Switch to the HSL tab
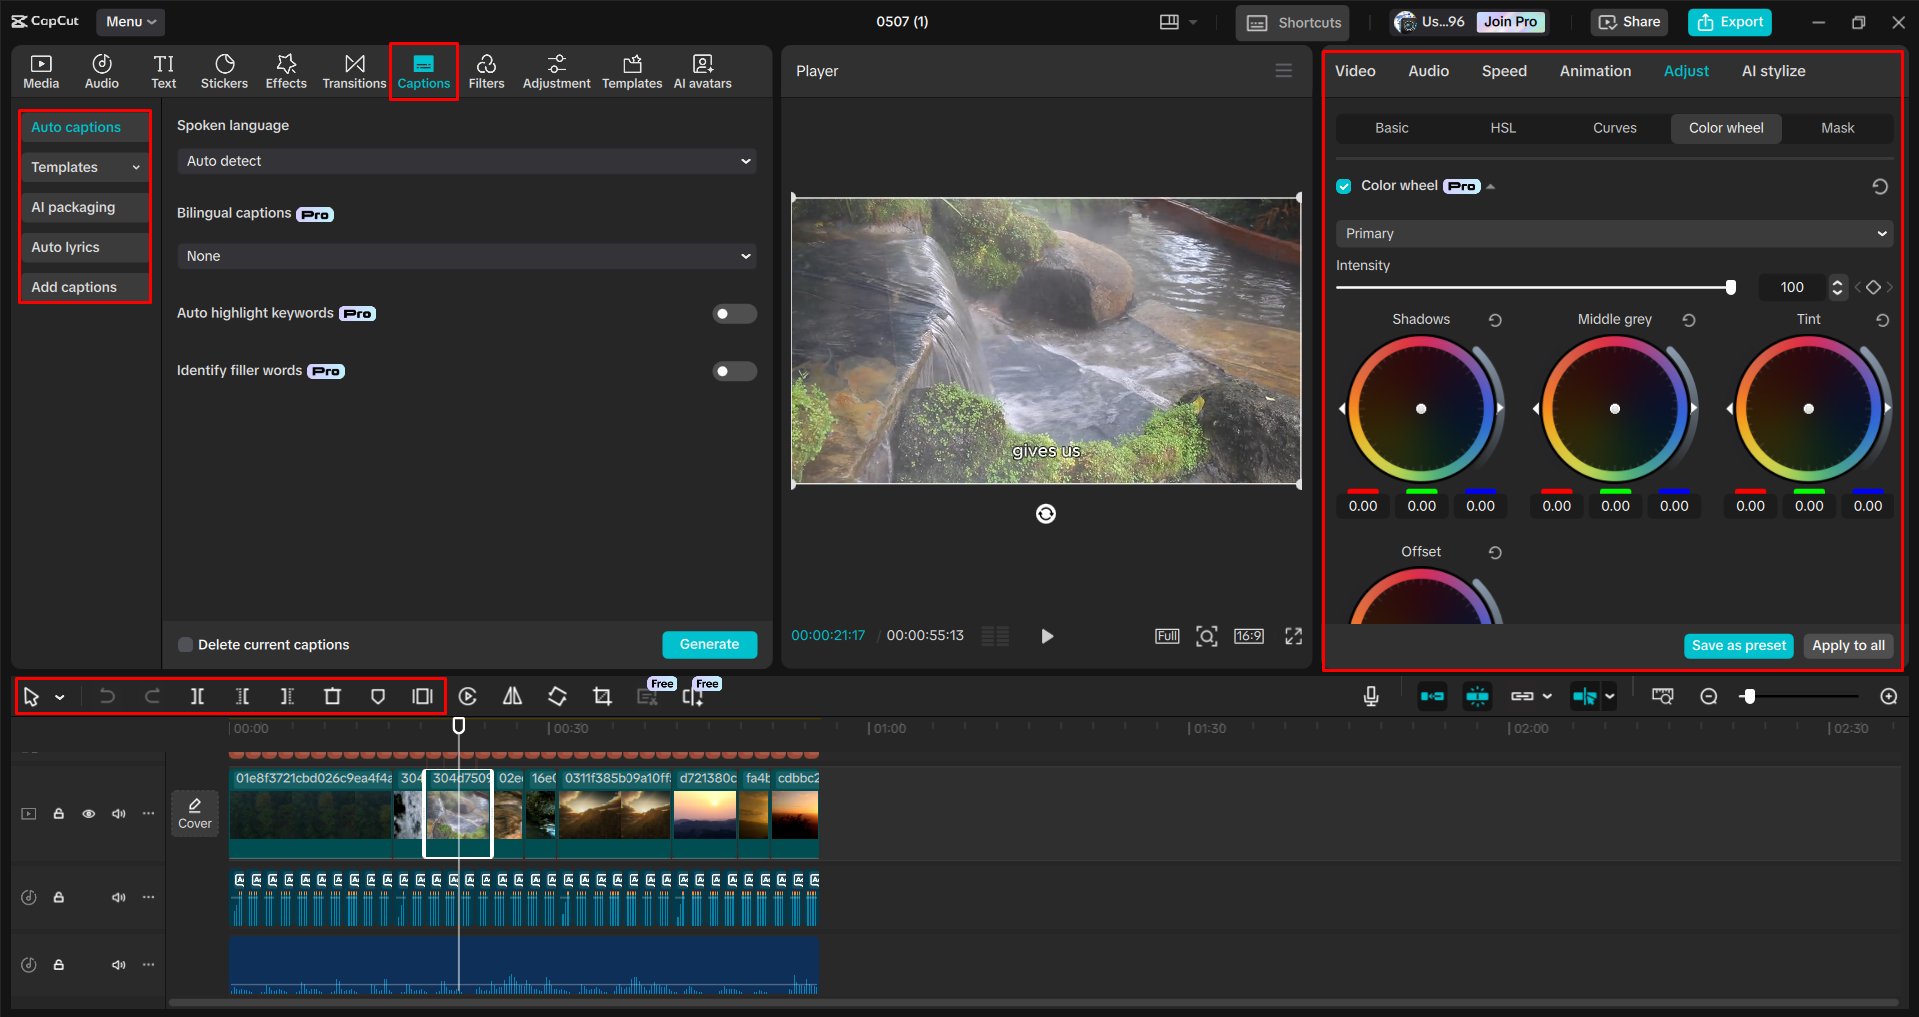Image resolution: width=1919 pixels, height=1017 pixels. pyautogui.click(x=1503, y=128)
